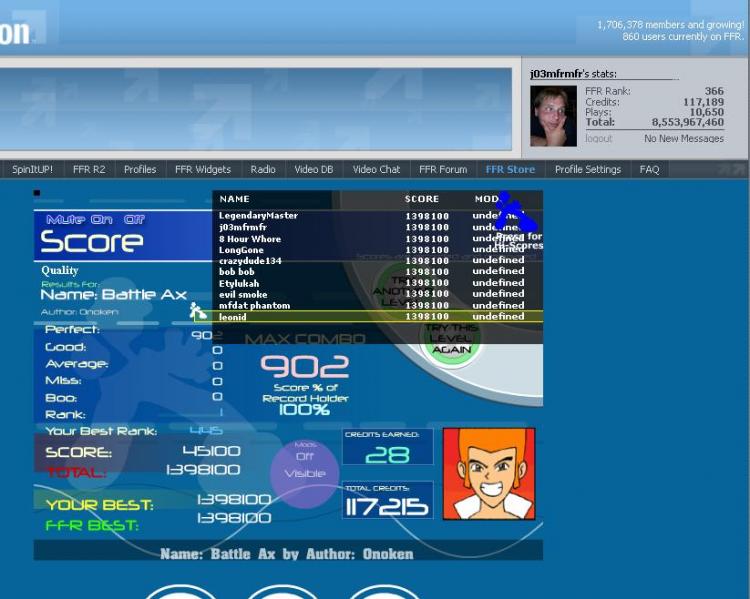Click the Try This Level Again button

coord(451,339)
